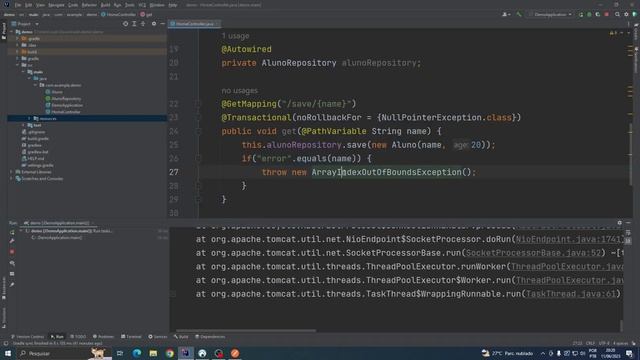This screenshot has height=360, width=640.
Task: Select AlunoRepository file in project tree
Action: [63, 98]
